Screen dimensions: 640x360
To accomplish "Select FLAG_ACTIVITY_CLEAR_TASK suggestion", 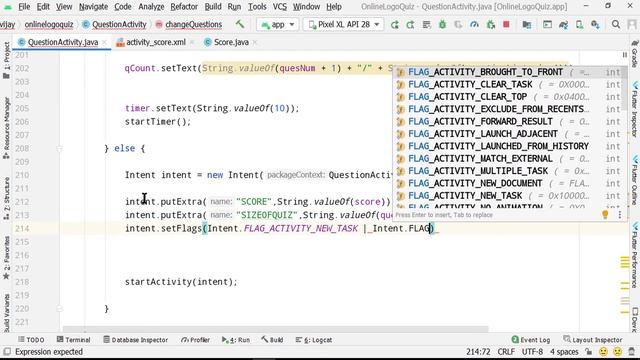I will pyautogui.click(x=509, y=84).
